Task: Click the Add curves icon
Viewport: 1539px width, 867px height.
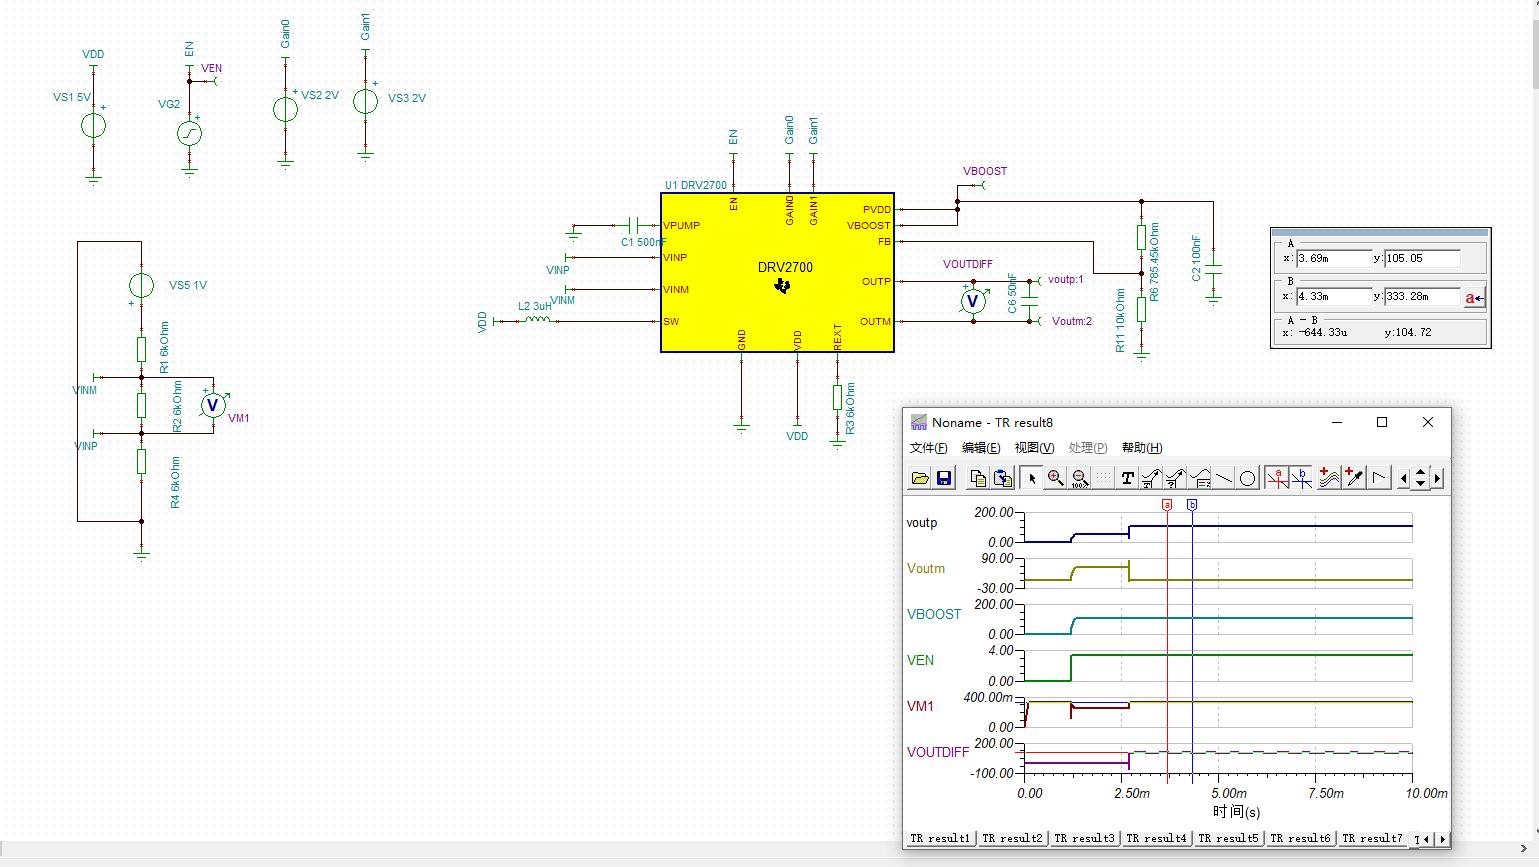Action: pyautogui.click(x=1329, y=478)
